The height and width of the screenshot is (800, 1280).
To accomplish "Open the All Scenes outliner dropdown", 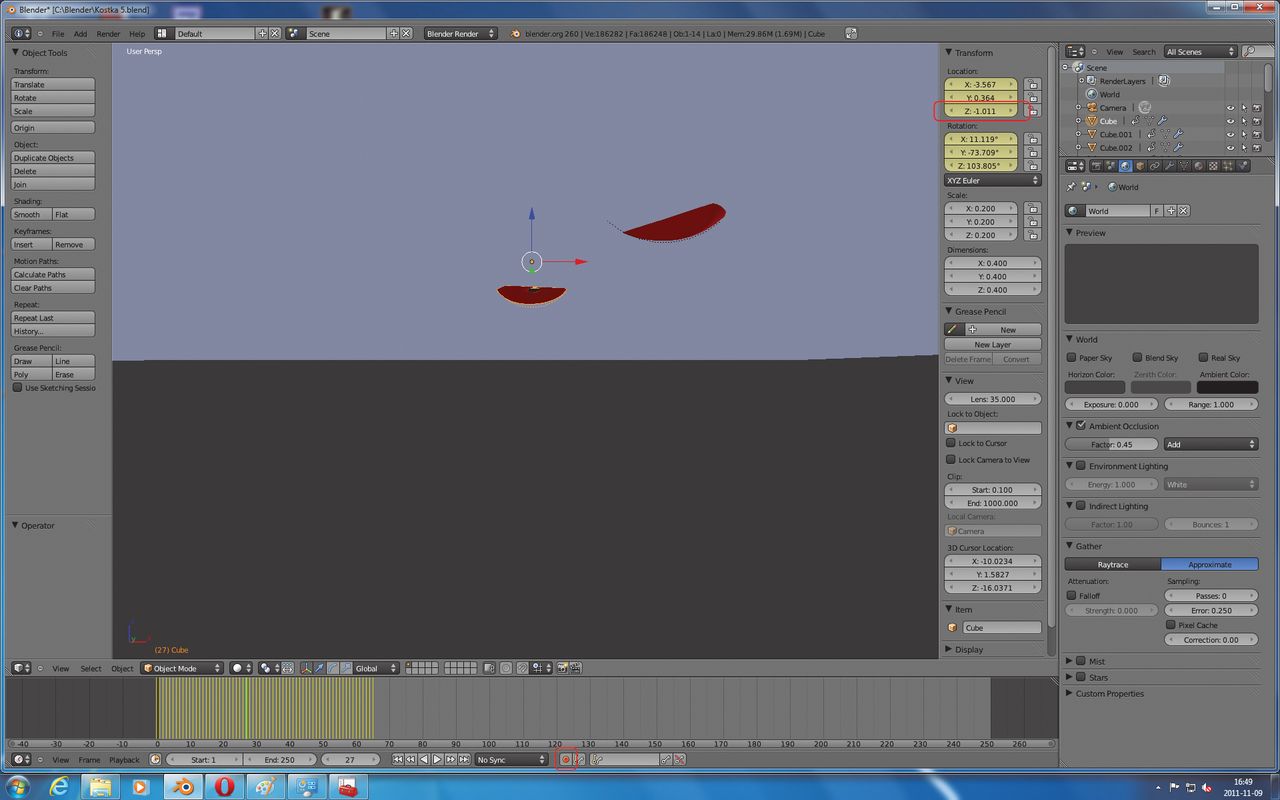I will [x=1200, y=52].
